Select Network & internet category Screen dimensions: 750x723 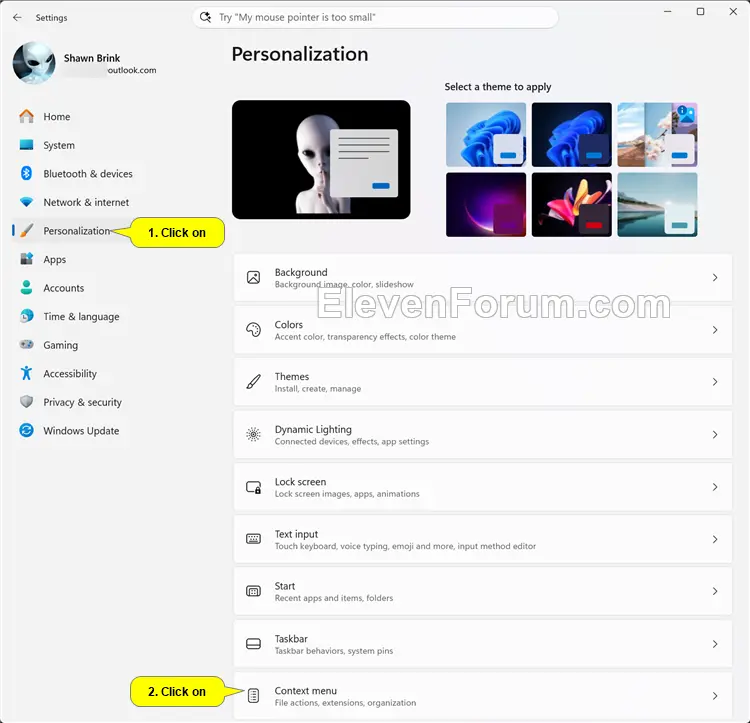86,202
